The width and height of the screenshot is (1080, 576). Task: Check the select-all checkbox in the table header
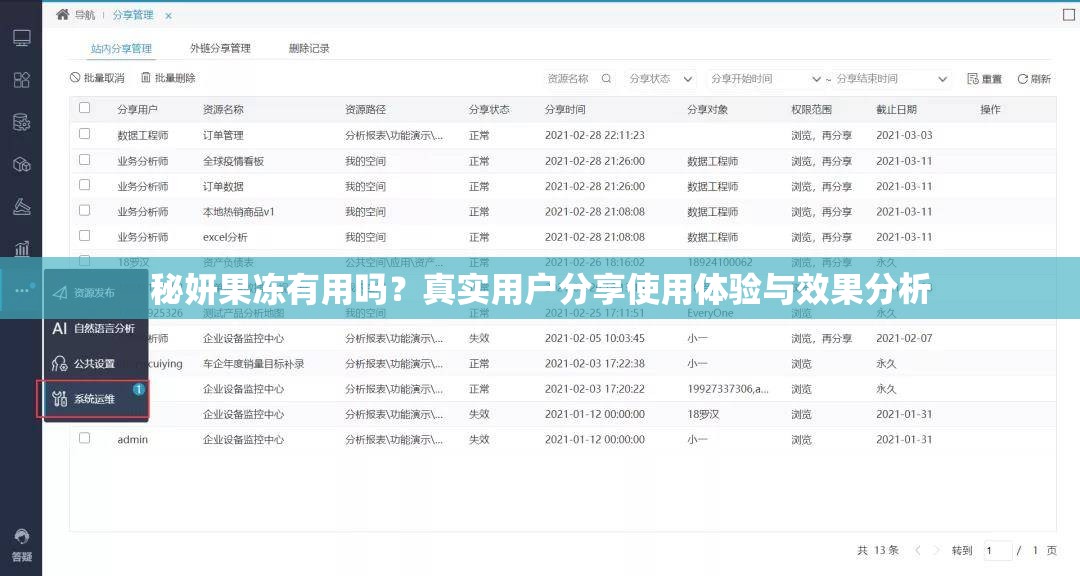[x=84, y=107]
